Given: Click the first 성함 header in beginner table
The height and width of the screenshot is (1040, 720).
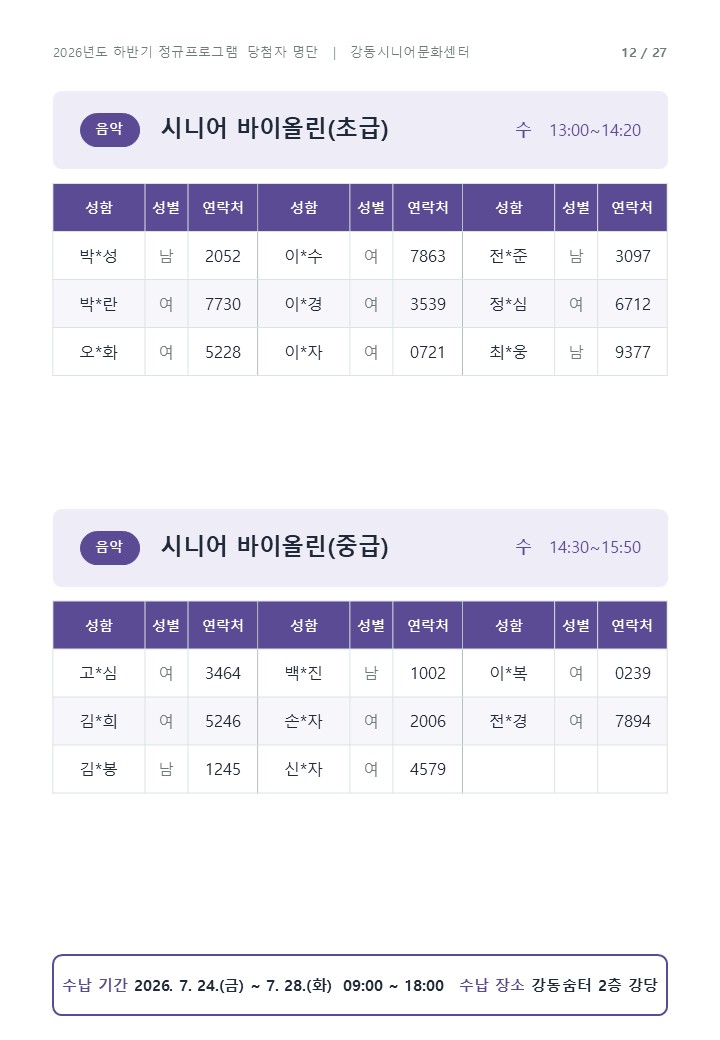Looking at the screenshot, I should [99, 208].
